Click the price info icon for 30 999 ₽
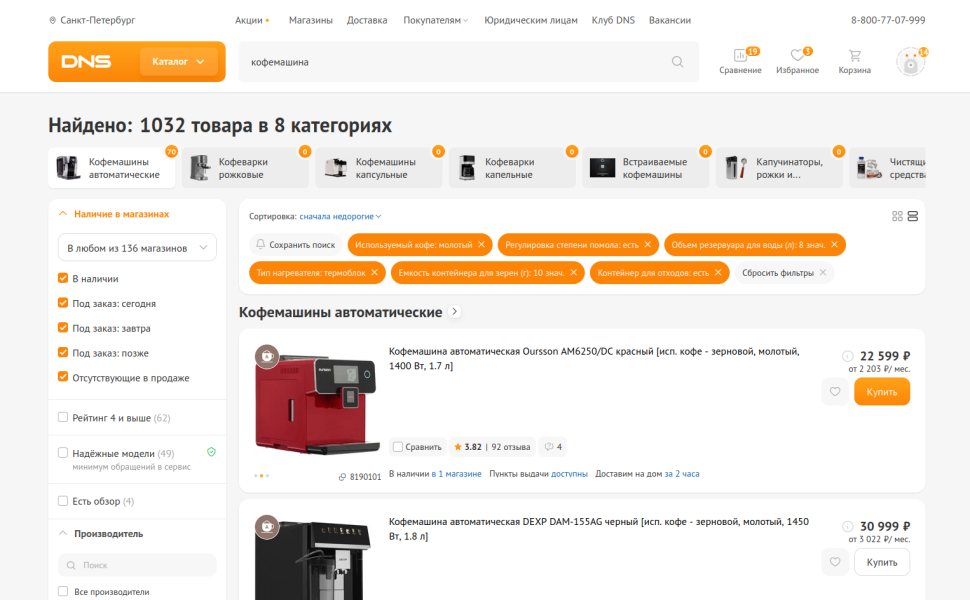 pyautogui.click(x=848, y=526)
